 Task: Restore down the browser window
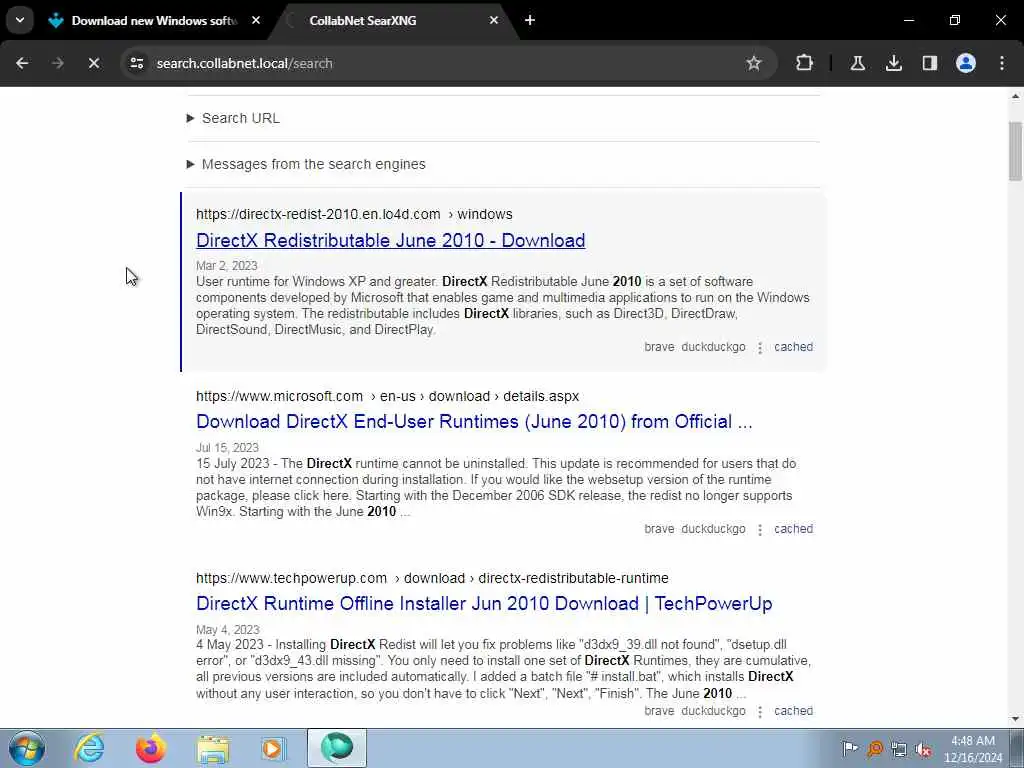tap(954, 20)
